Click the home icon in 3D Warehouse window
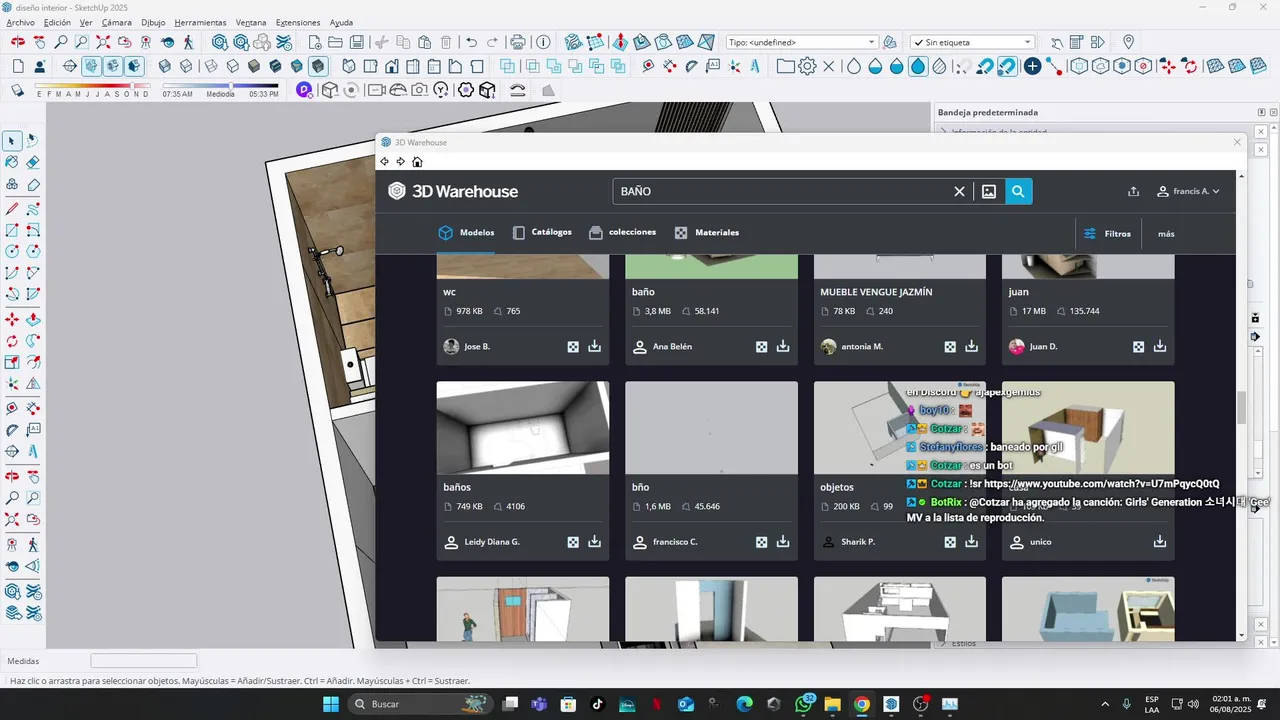The width and height of the screenshot is (1280, 720). 417,162
